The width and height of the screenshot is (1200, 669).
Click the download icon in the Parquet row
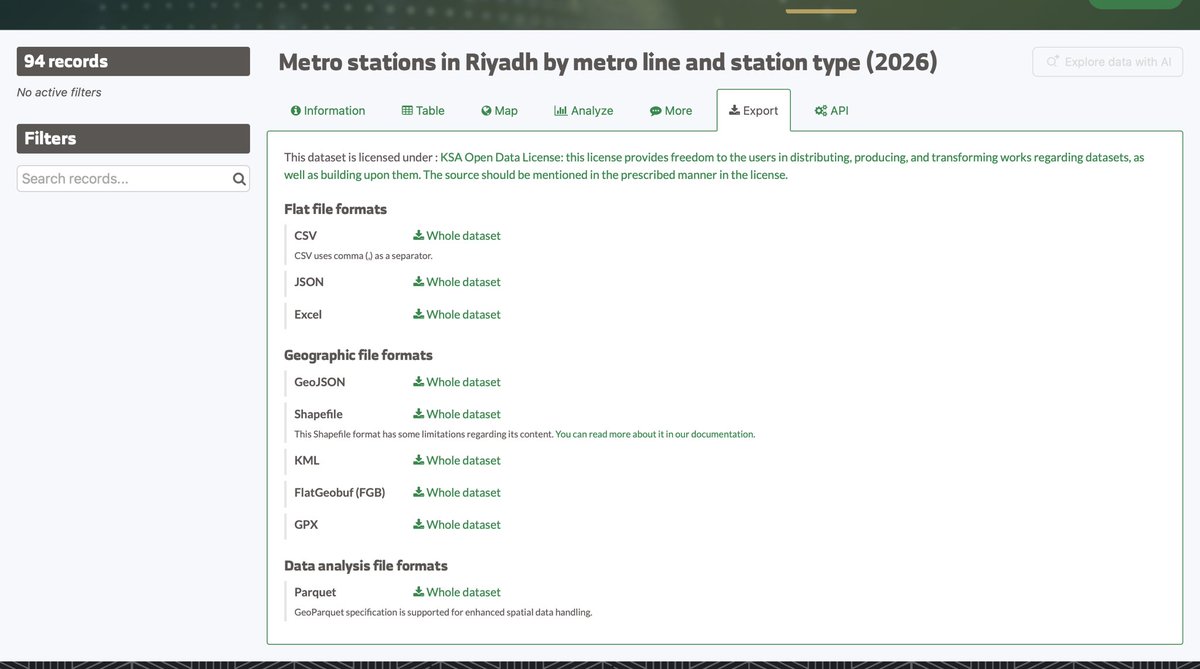click(x=419, y=592)
